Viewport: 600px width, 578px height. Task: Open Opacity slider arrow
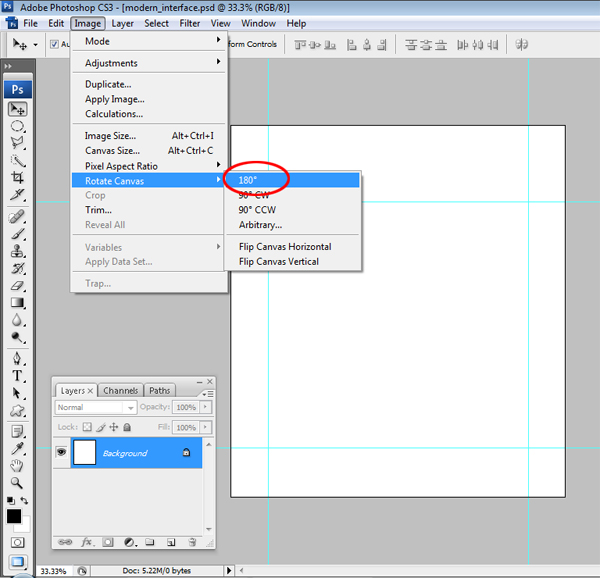[205, 407]
